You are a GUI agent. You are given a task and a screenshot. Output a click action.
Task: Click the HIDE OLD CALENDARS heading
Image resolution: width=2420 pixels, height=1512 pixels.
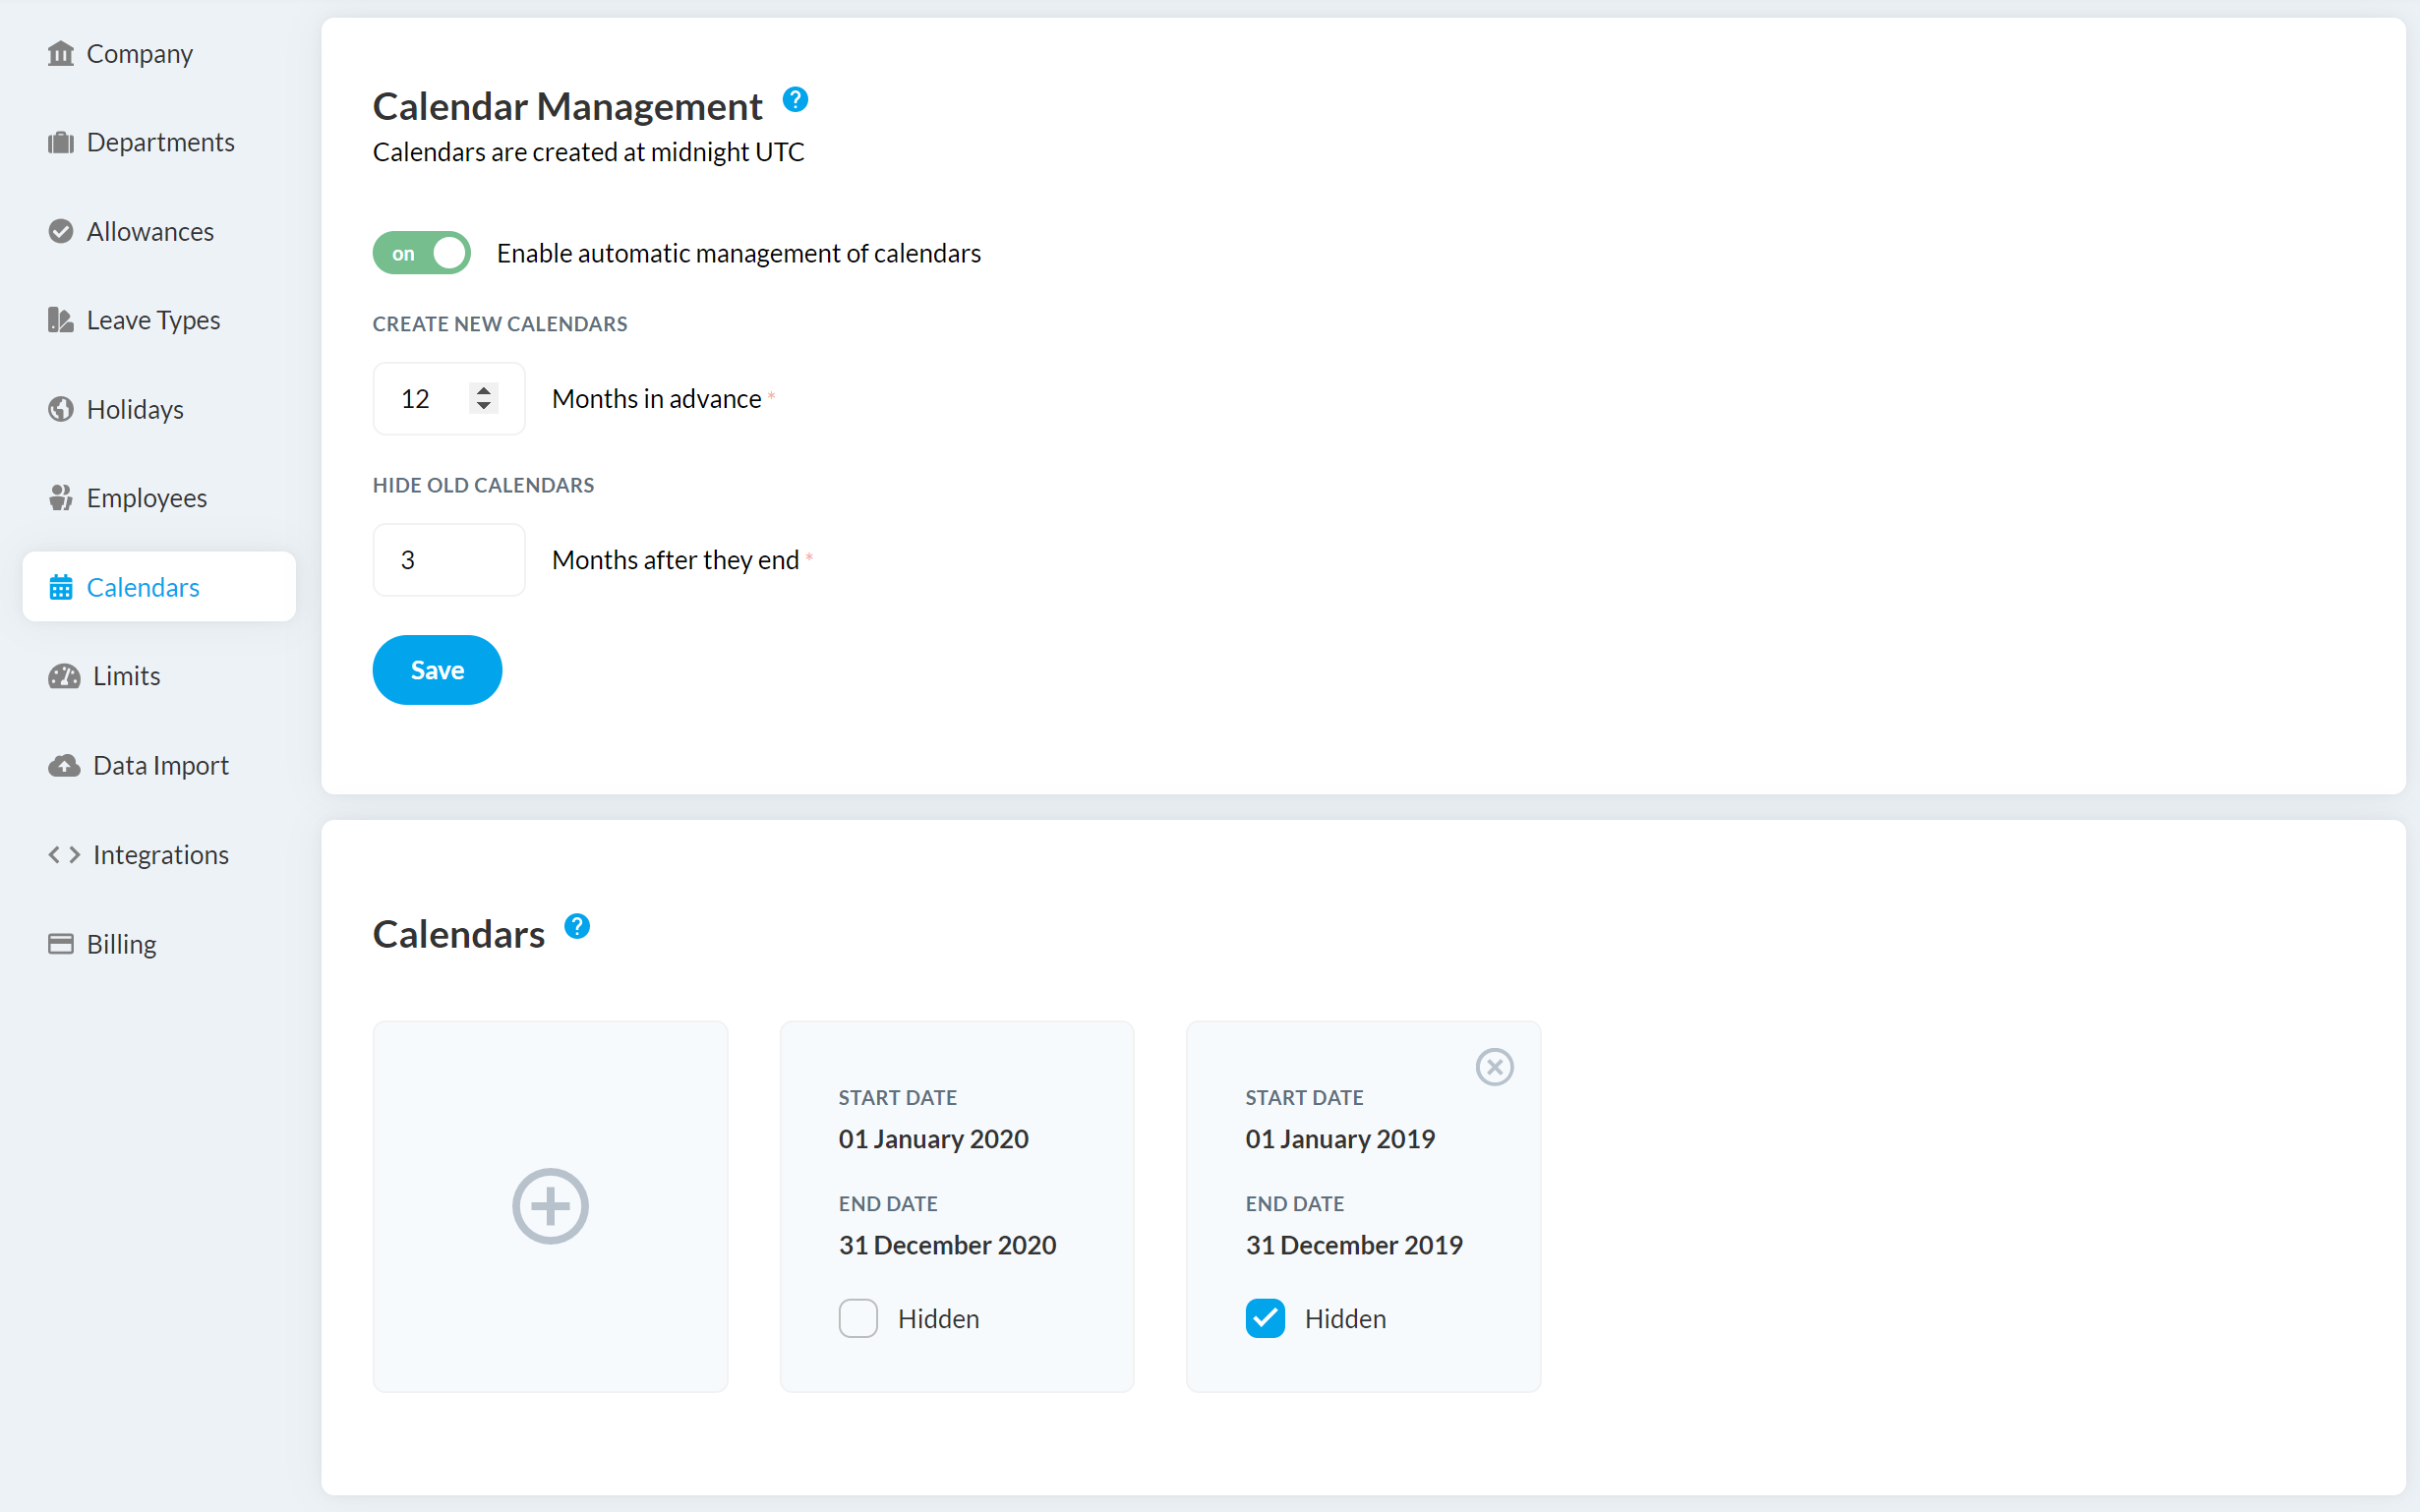(484, 485)
